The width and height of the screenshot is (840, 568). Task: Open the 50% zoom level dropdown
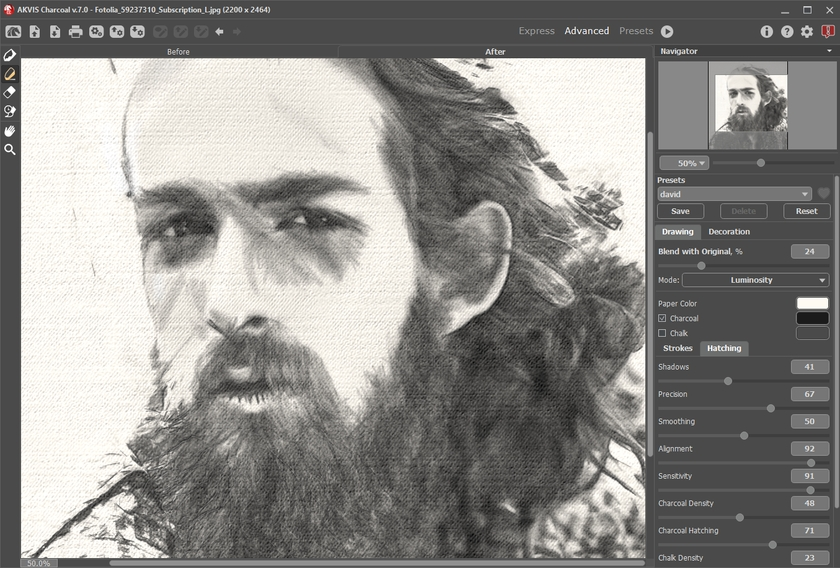click(684, 163)
